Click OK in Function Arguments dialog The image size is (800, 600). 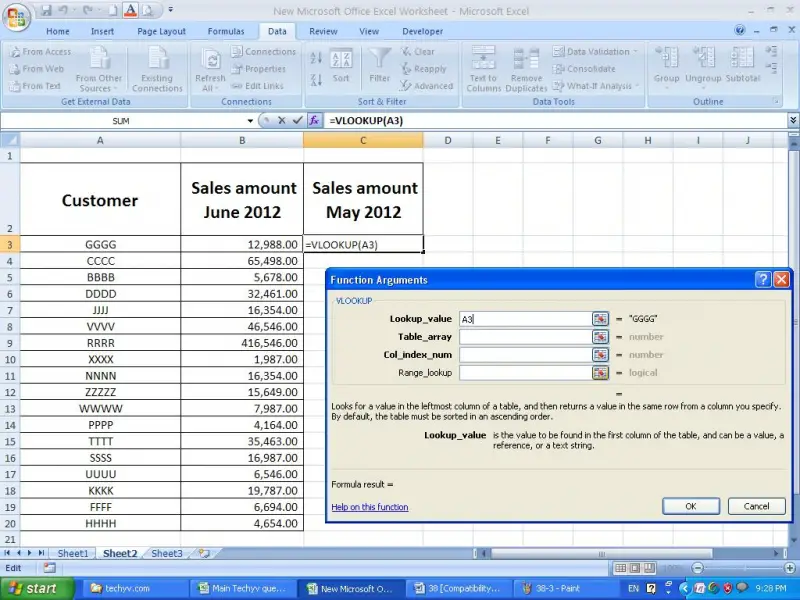691,506
